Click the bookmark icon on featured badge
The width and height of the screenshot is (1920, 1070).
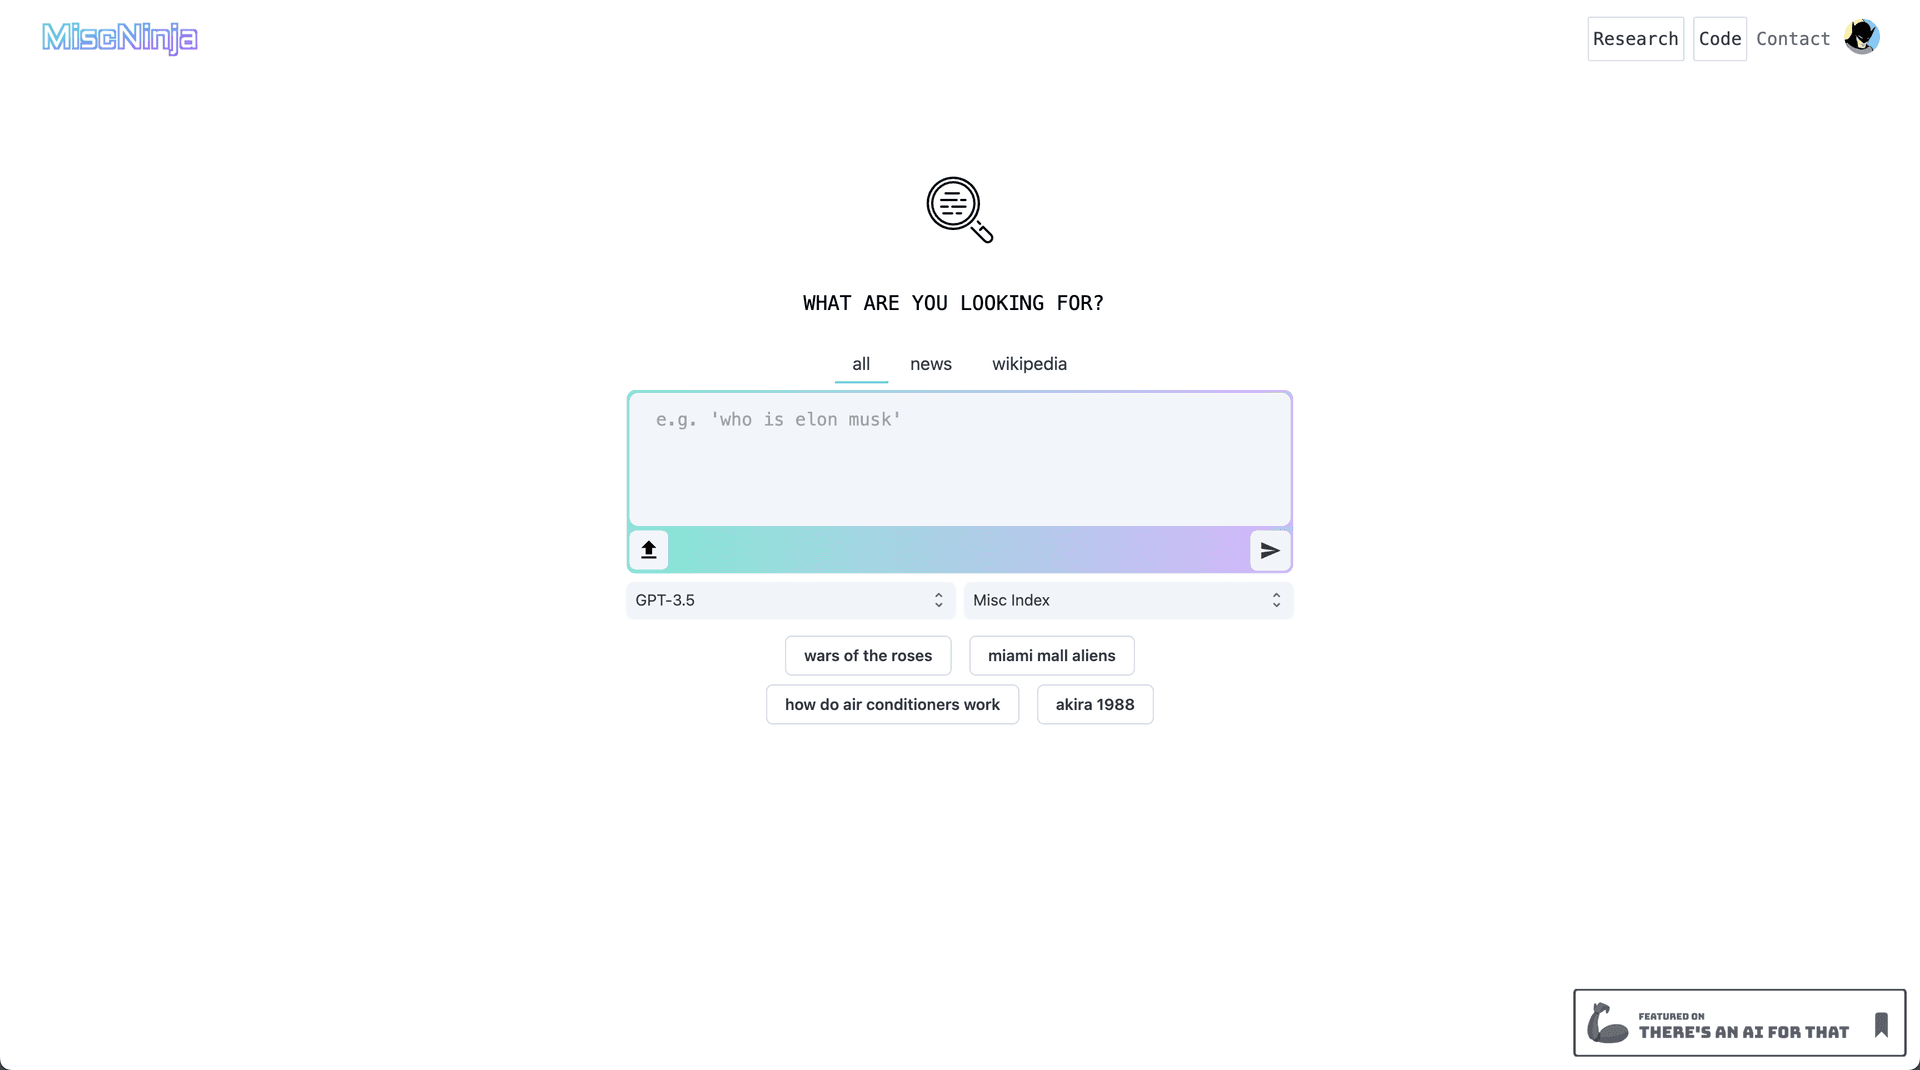click(1881, 1024)
